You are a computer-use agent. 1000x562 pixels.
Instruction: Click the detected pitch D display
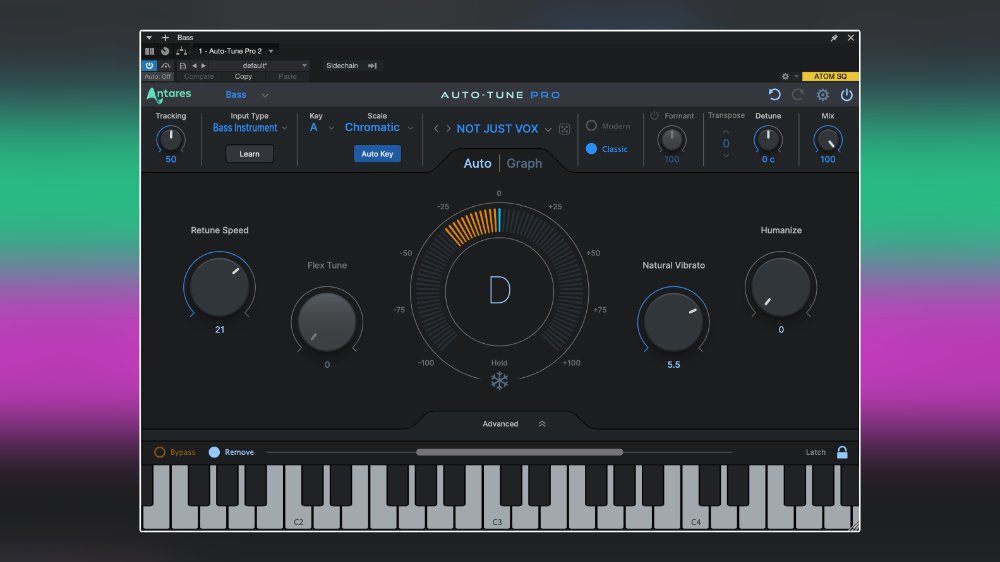[x=499, y=290]
